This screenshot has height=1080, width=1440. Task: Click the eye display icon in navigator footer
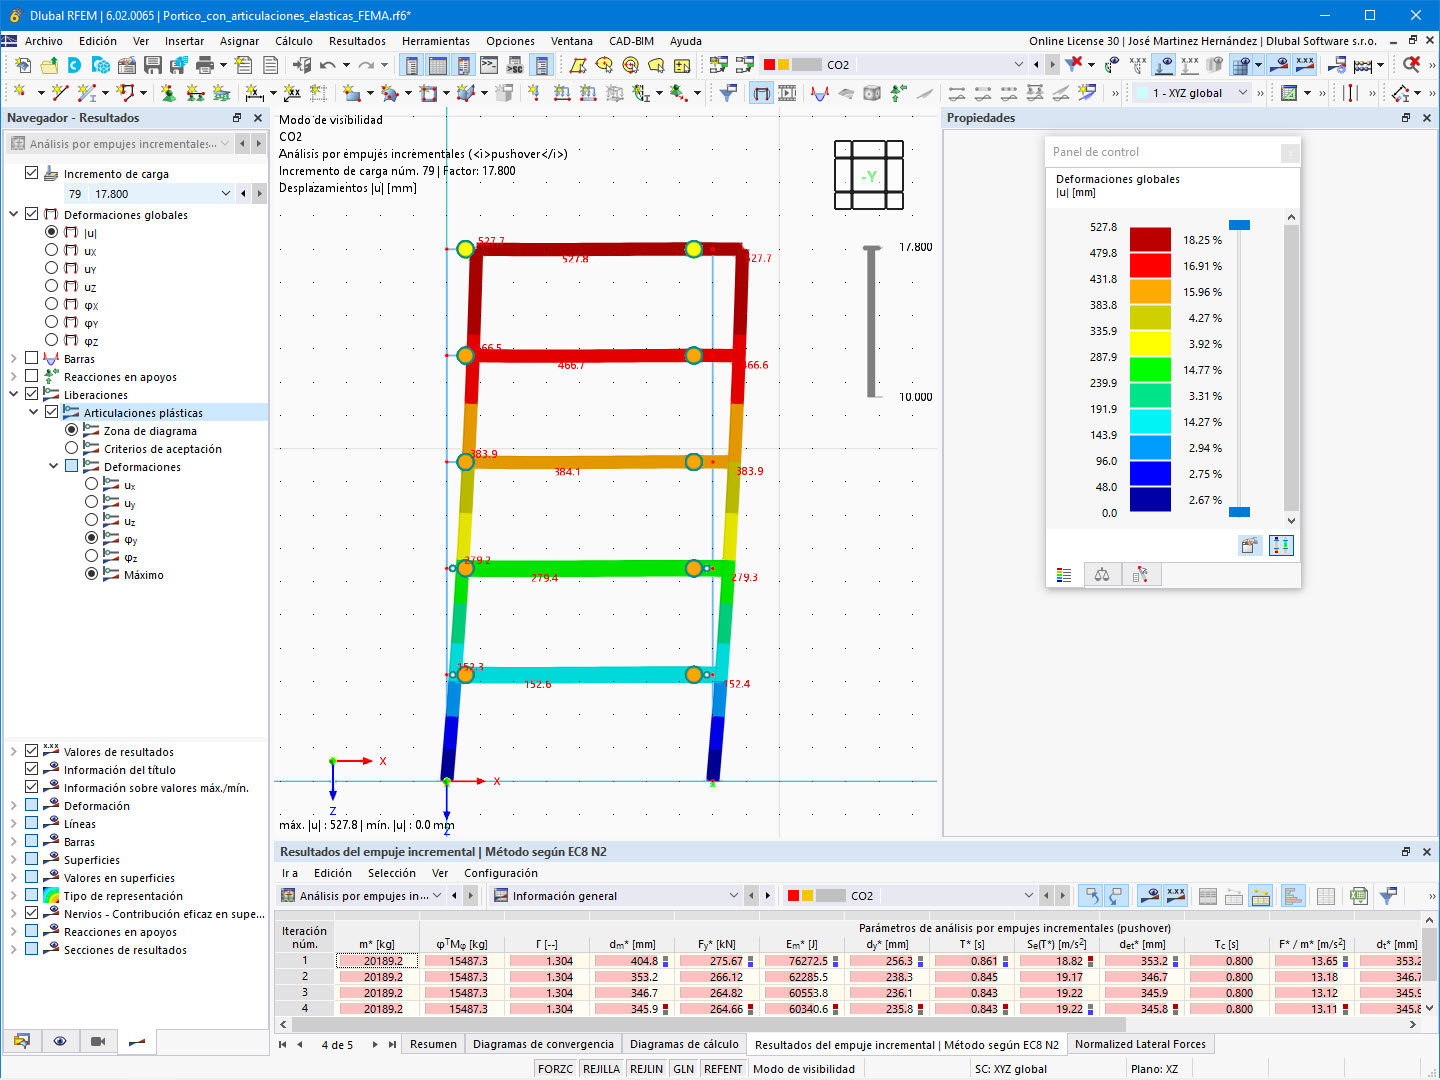click(x=60, y=1041)
